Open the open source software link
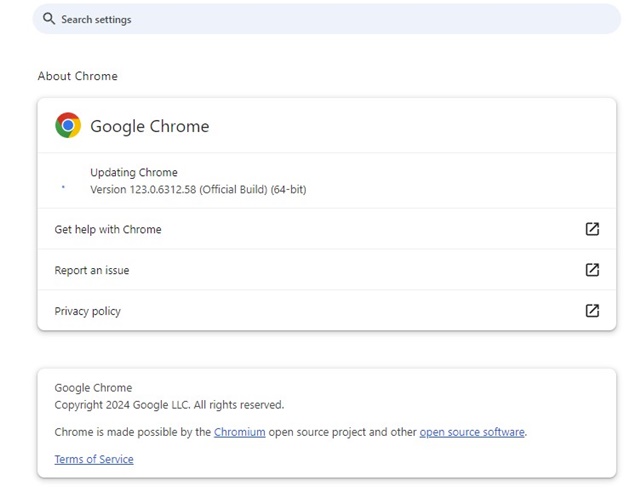 click(472, 432)
